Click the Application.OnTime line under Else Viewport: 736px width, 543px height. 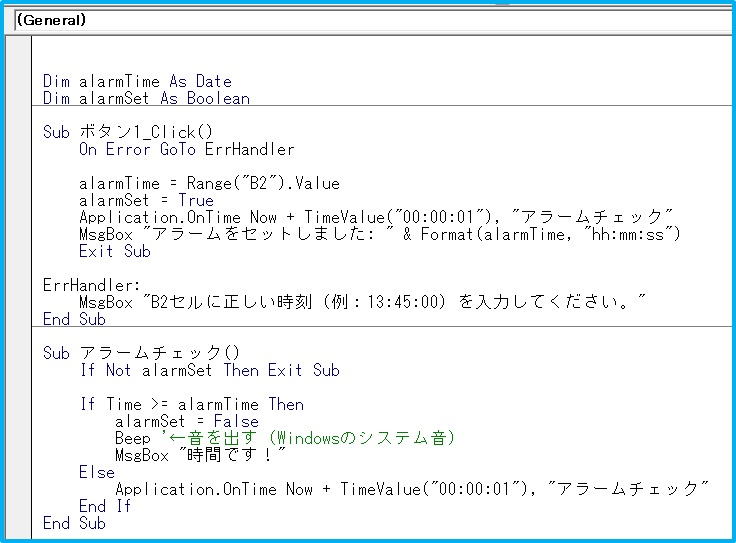pyautogui.click(x=412, y=489)
